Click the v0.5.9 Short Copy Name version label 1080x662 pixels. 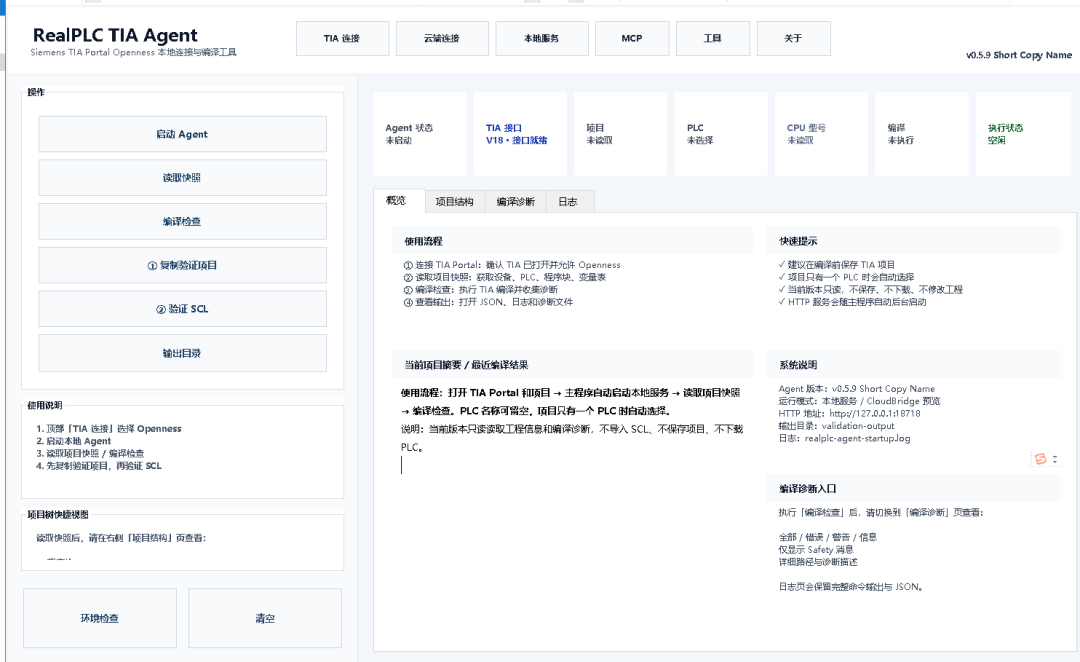[1019, 55]
